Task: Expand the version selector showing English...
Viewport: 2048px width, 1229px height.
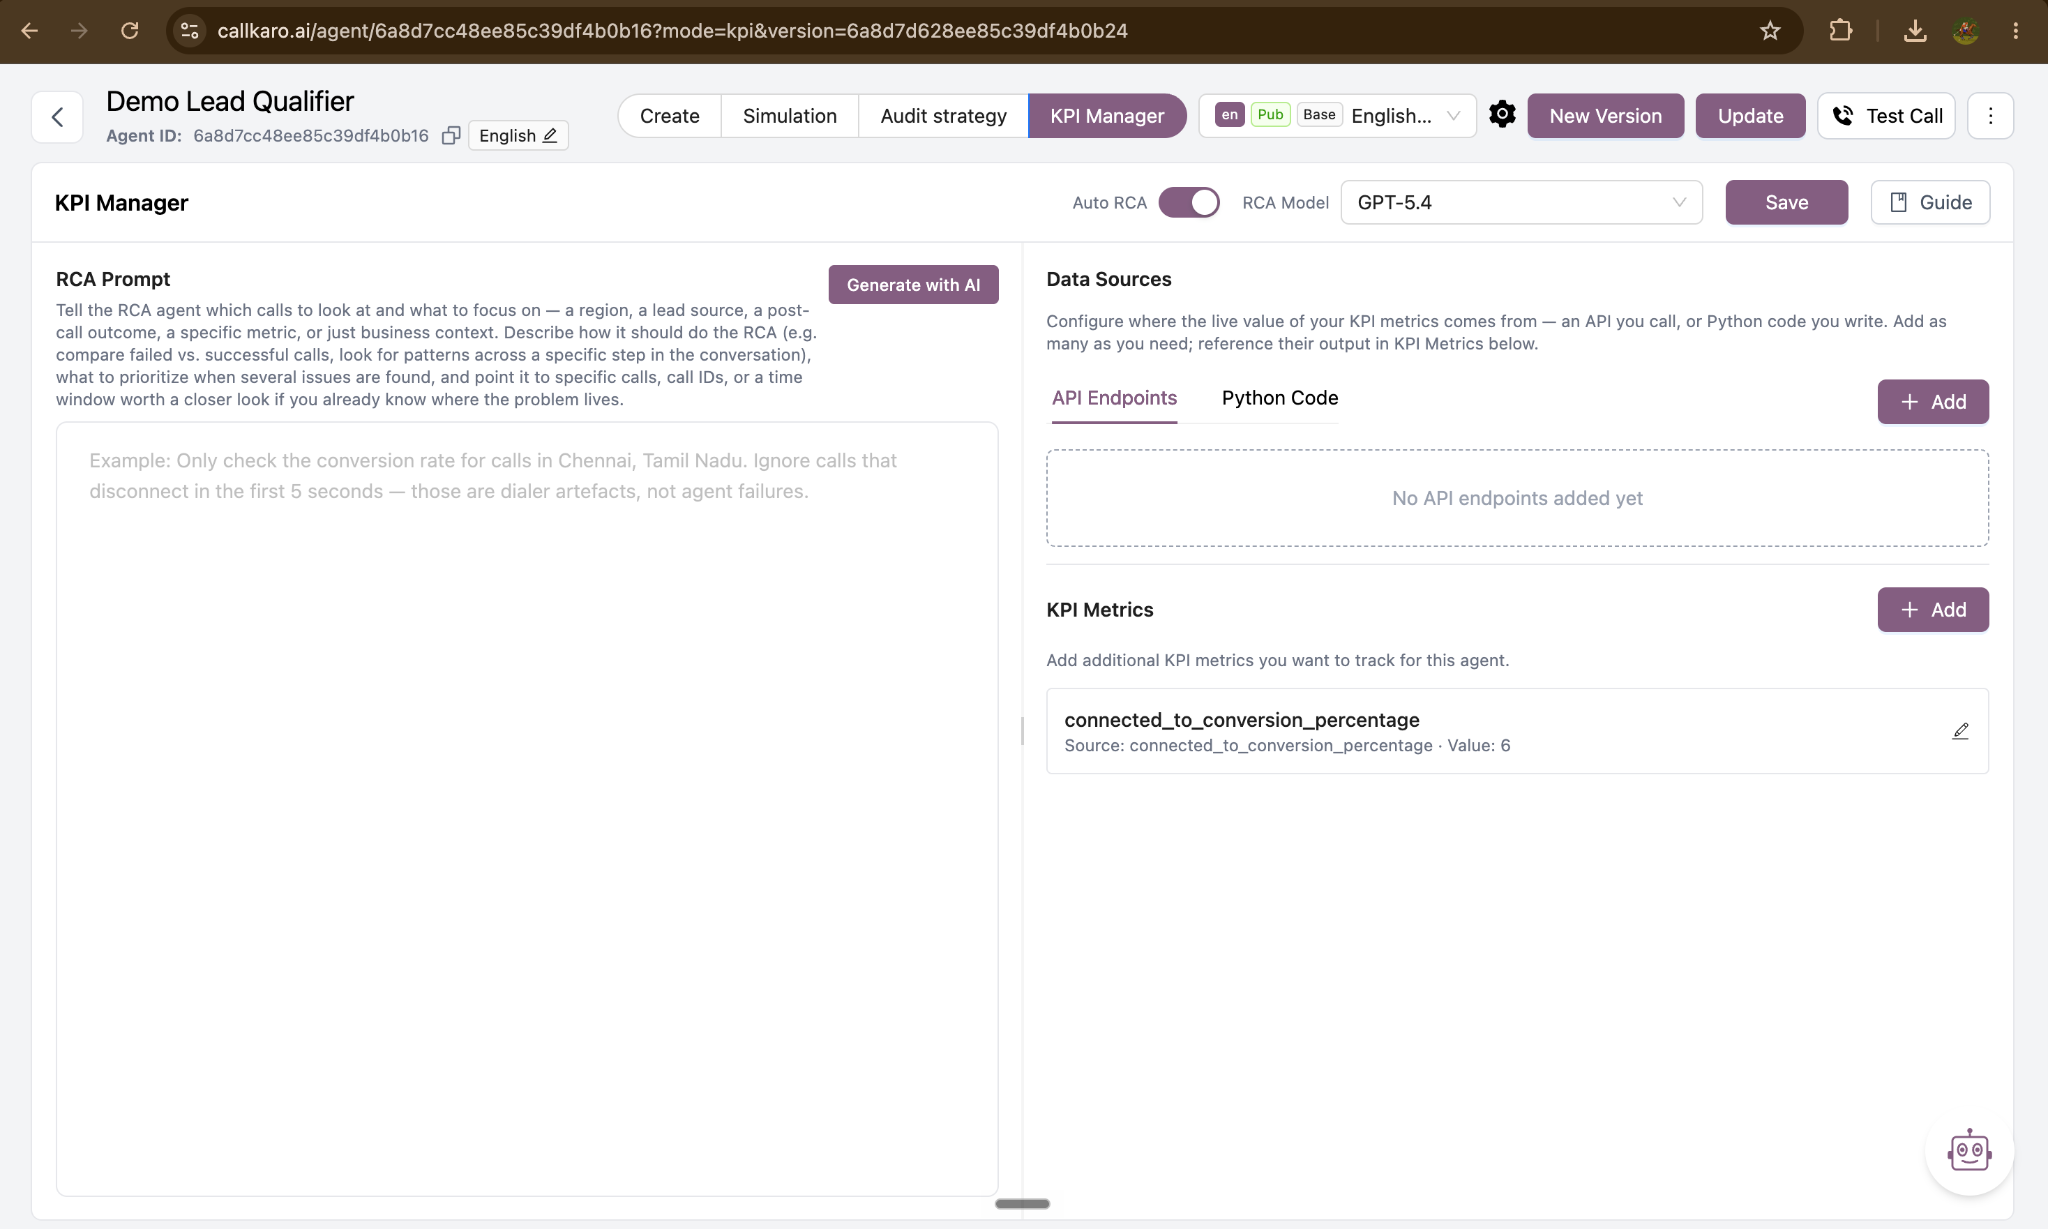Action: [1337, 116]
